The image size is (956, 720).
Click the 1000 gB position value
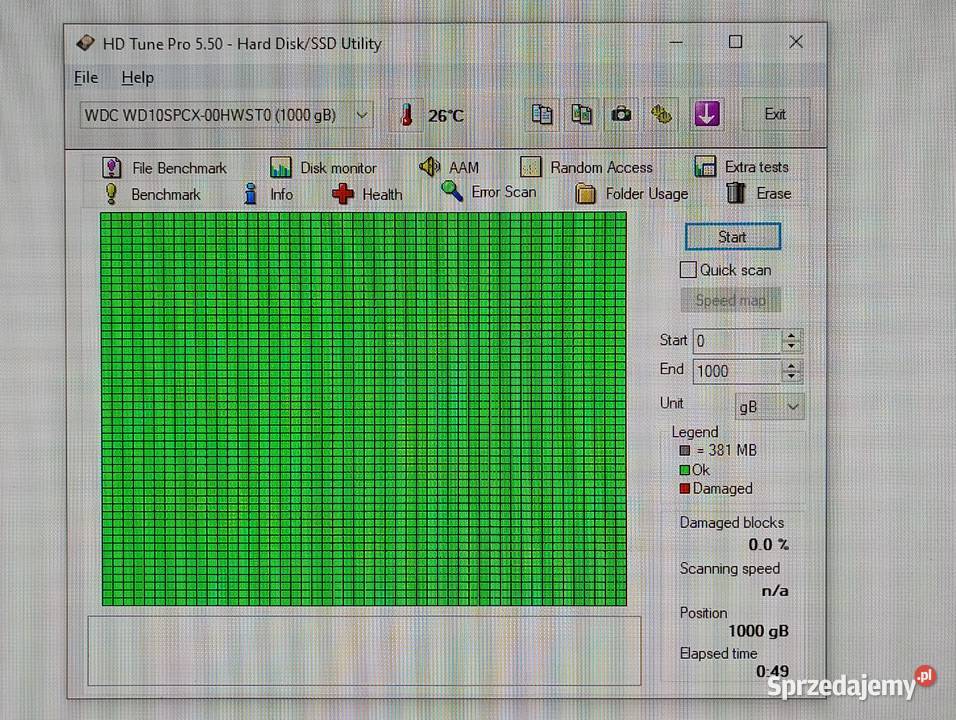(x=758, y=631)
